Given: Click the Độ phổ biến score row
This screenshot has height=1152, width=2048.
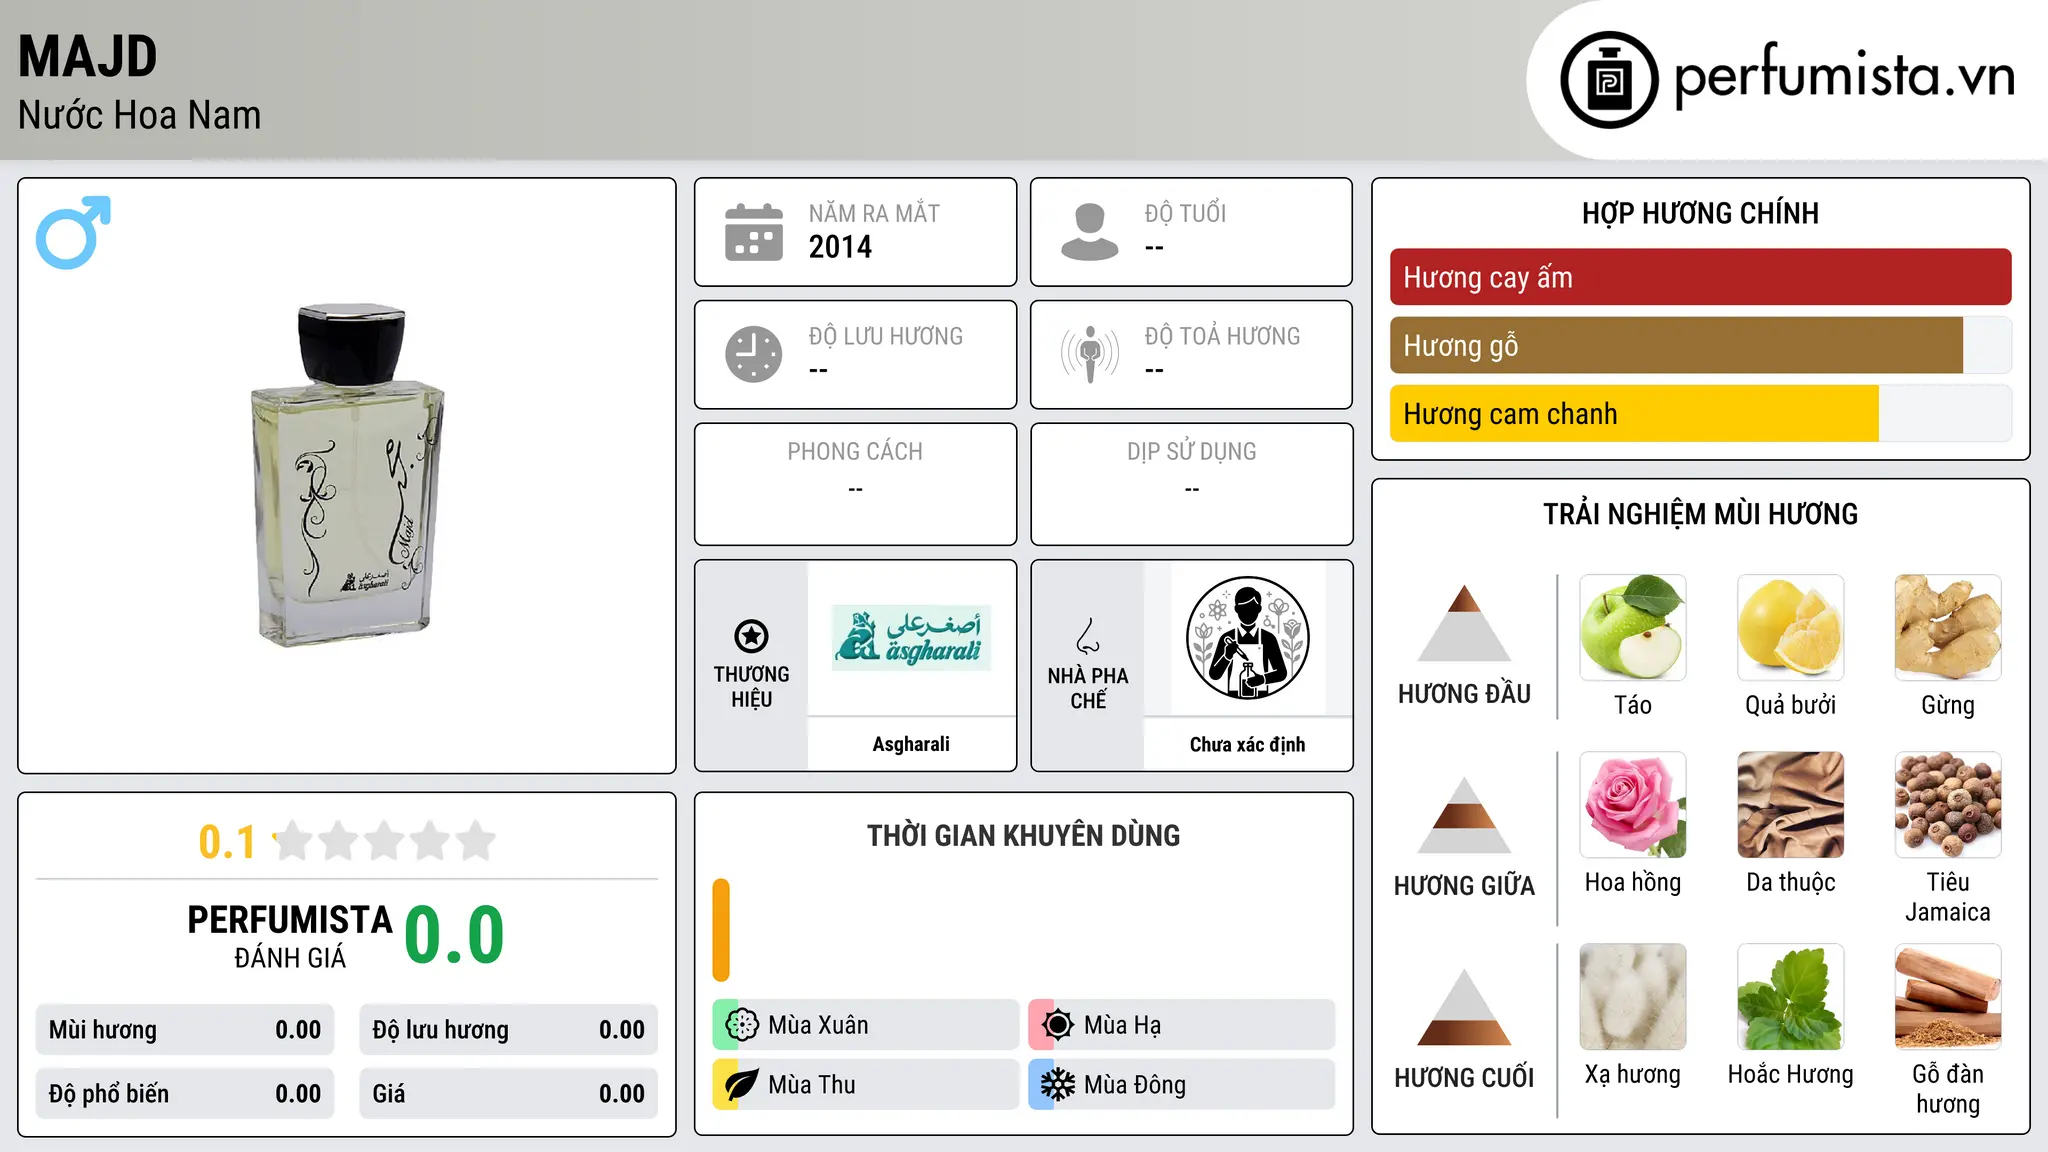Looking at the screenshot, I should (x=185, y=1094).
